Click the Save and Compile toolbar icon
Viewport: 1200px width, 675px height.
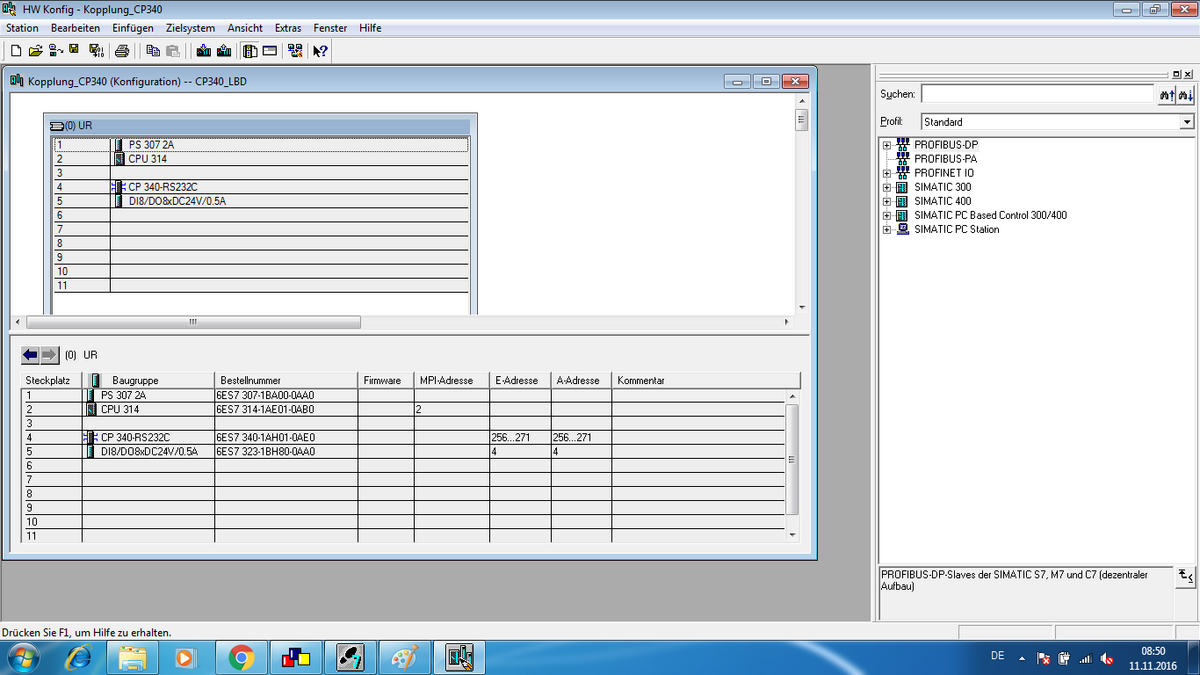pyautogui.click(x=96, y=50)
